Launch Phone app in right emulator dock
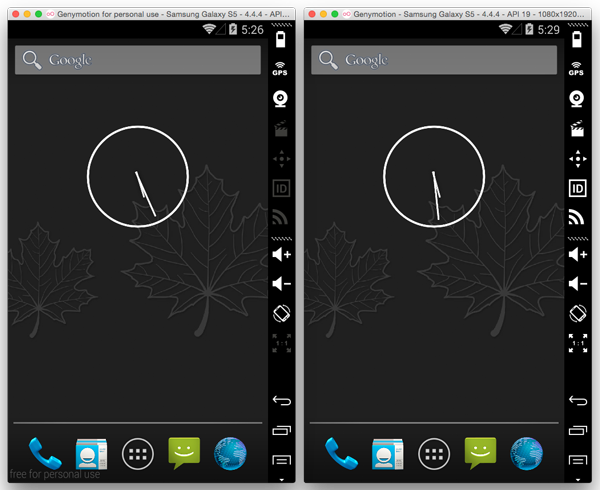Viewport: 600px width, 490px height. 341,453
